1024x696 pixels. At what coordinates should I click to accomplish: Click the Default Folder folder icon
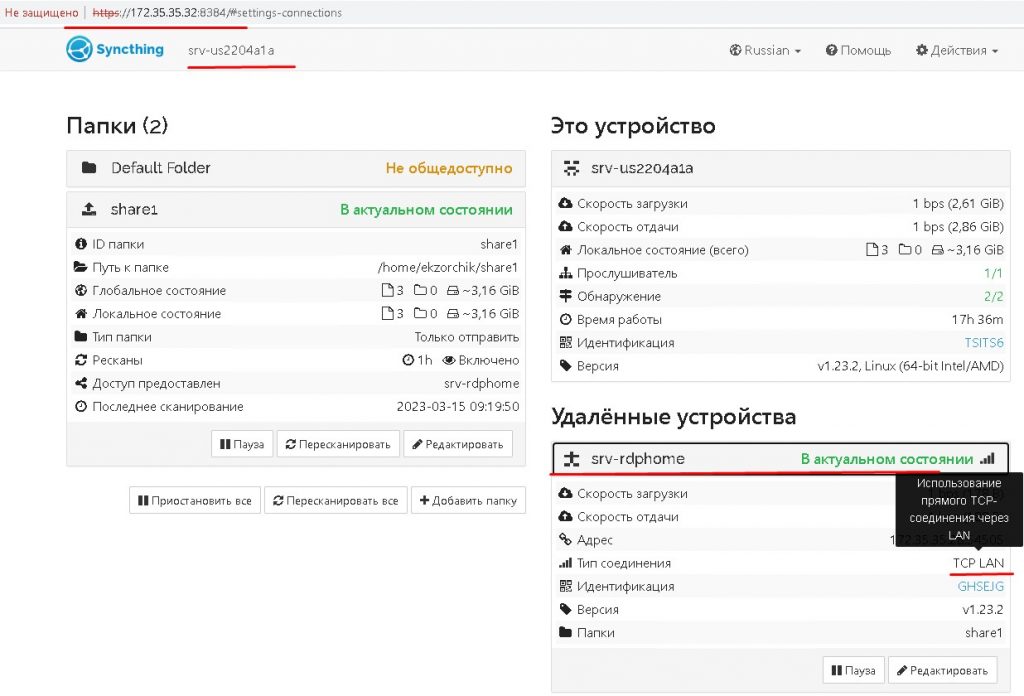89,168
